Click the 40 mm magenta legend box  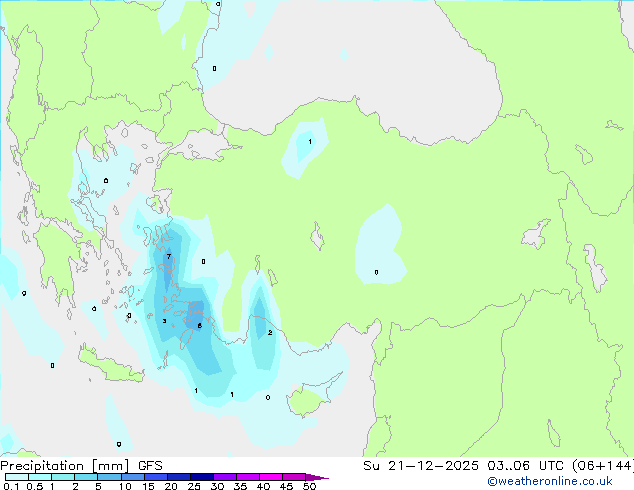click(271, 477)
